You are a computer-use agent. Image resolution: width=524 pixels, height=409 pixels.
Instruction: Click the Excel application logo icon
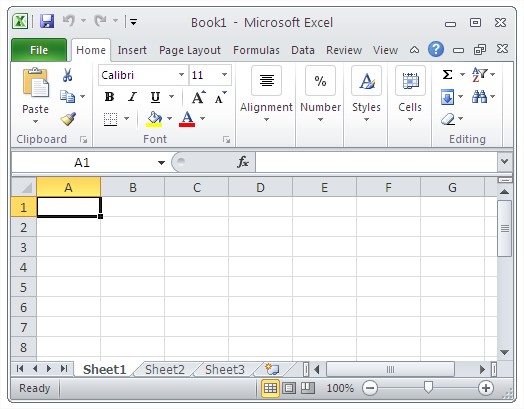pos(20,22)
